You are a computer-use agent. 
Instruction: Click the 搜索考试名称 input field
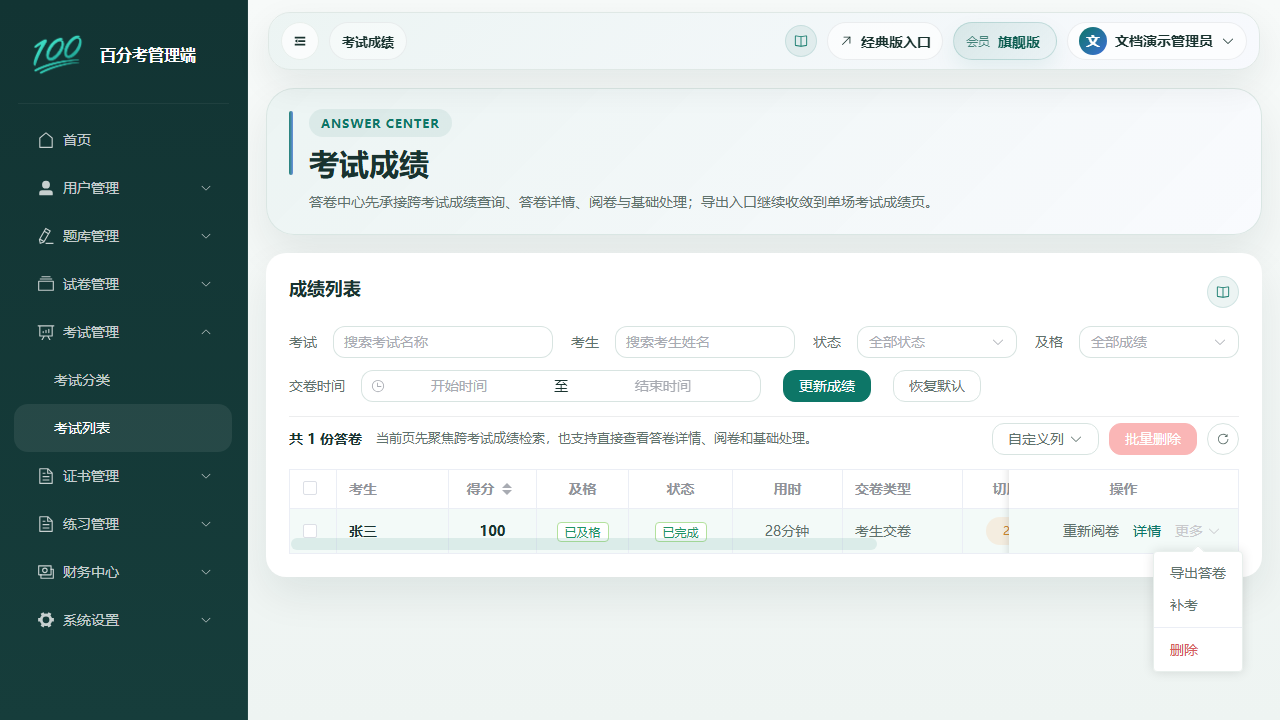coord(443,342)
